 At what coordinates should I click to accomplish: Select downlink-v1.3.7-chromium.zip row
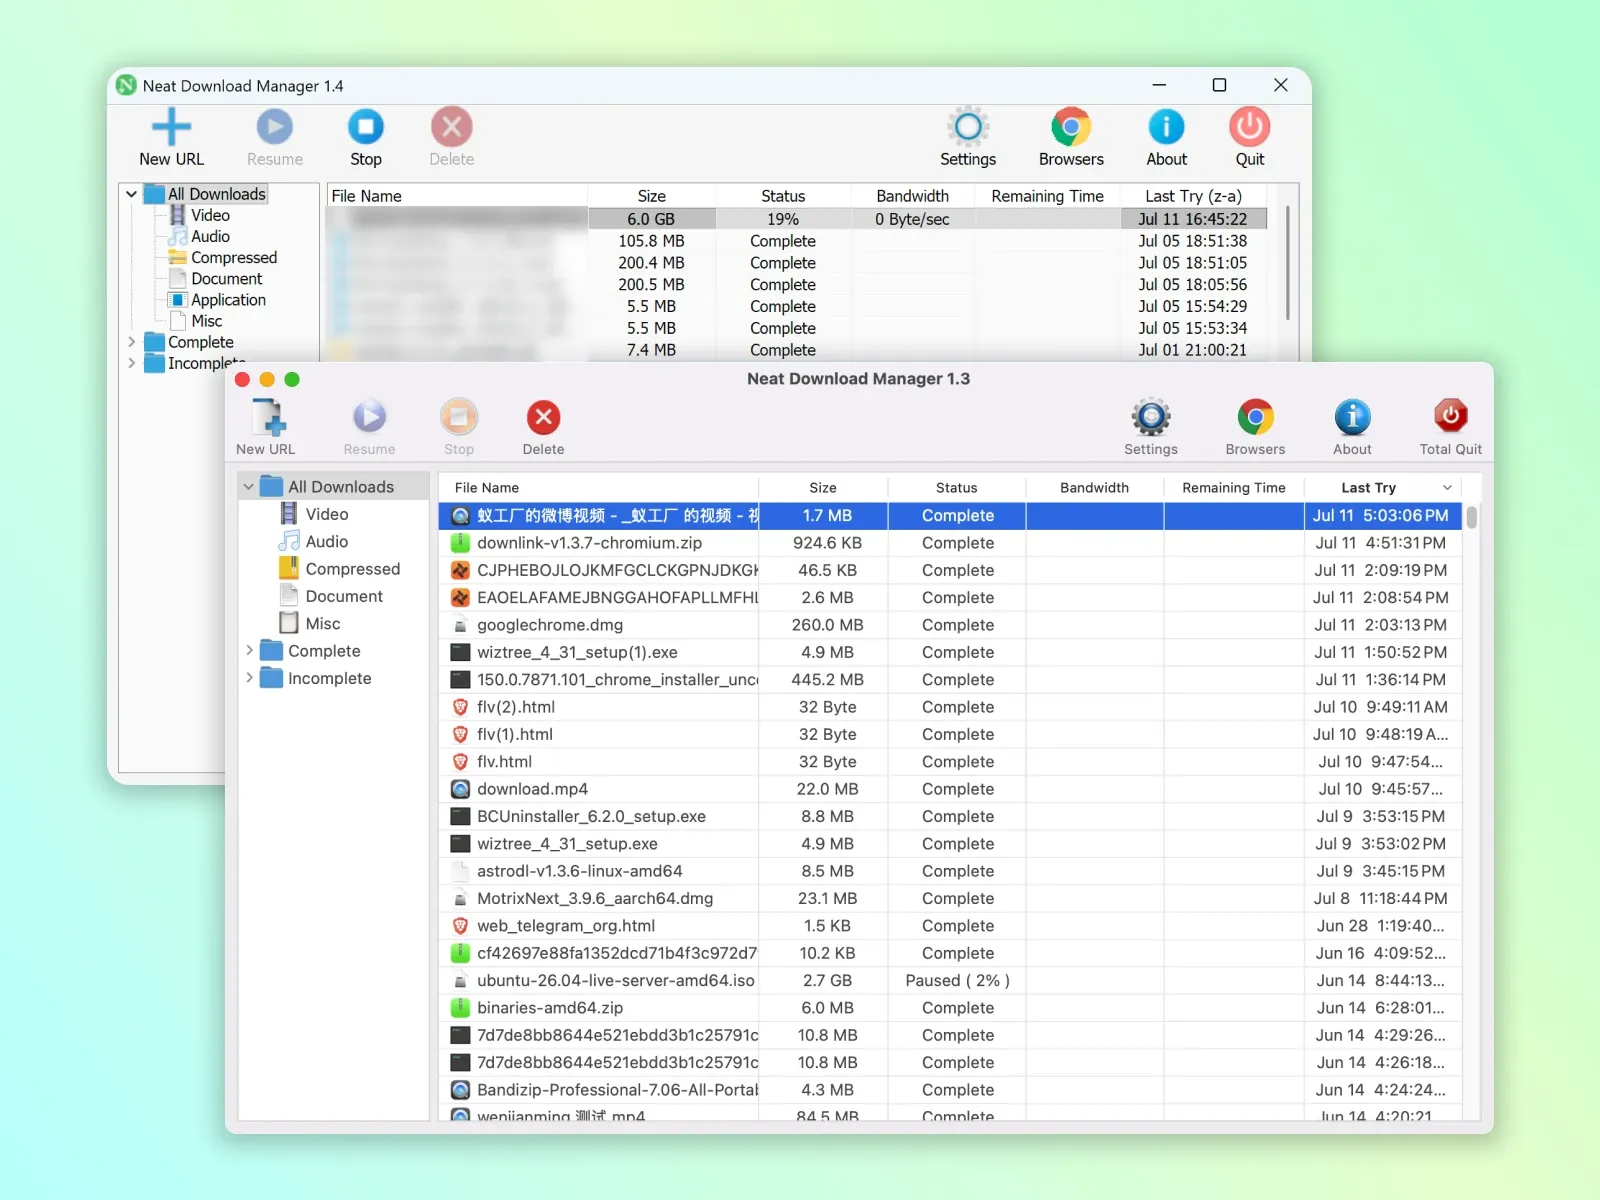[950, 543]
